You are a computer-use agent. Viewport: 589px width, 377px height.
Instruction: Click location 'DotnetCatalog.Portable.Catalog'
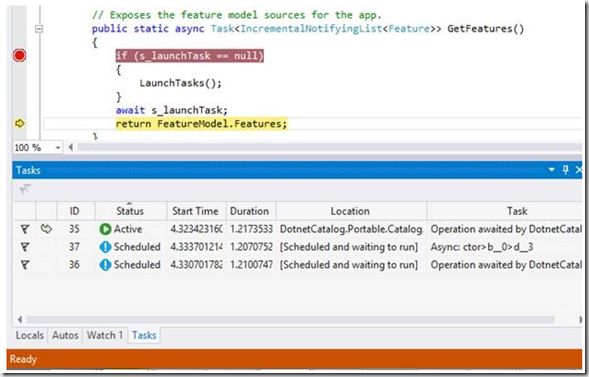(351, 229)
